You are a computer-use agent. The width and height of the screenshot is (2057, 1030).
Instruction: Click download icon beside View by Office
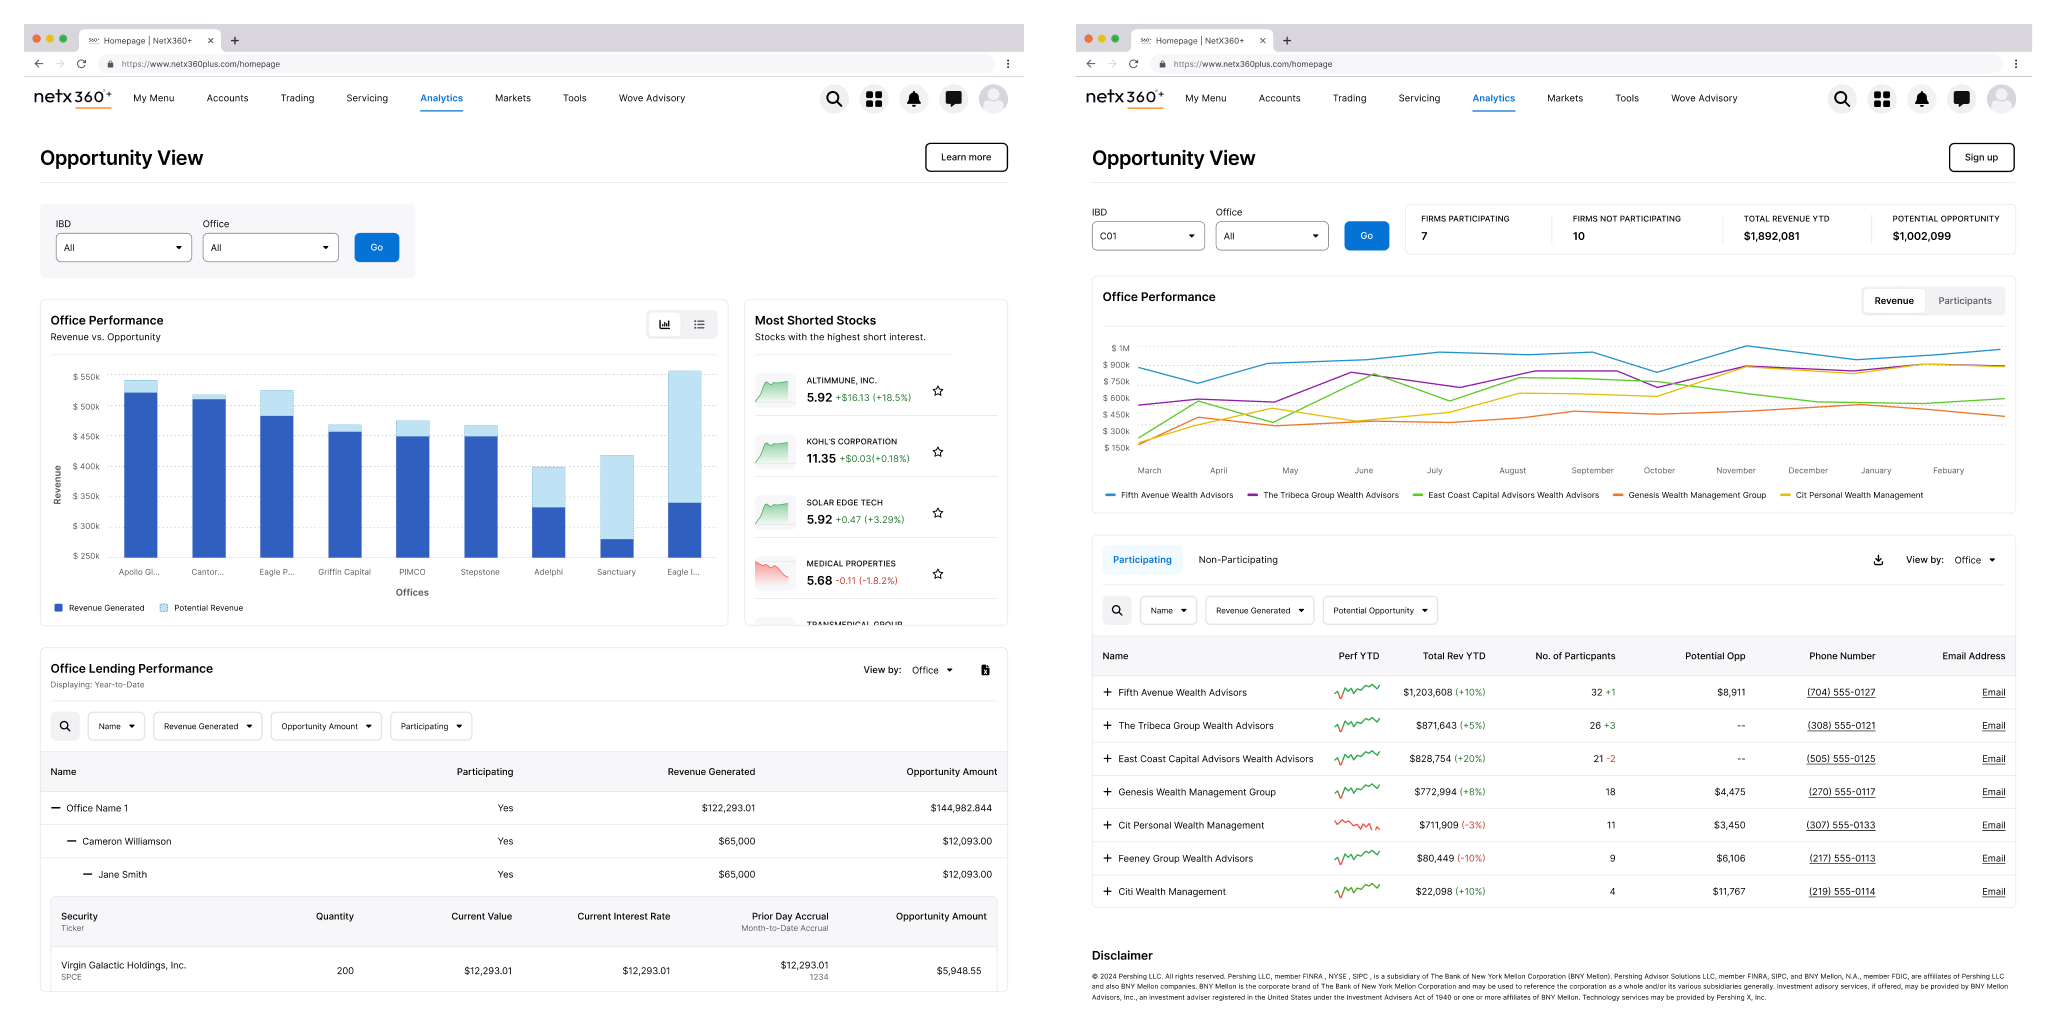pyautogui.click(x=1878, y=560)
